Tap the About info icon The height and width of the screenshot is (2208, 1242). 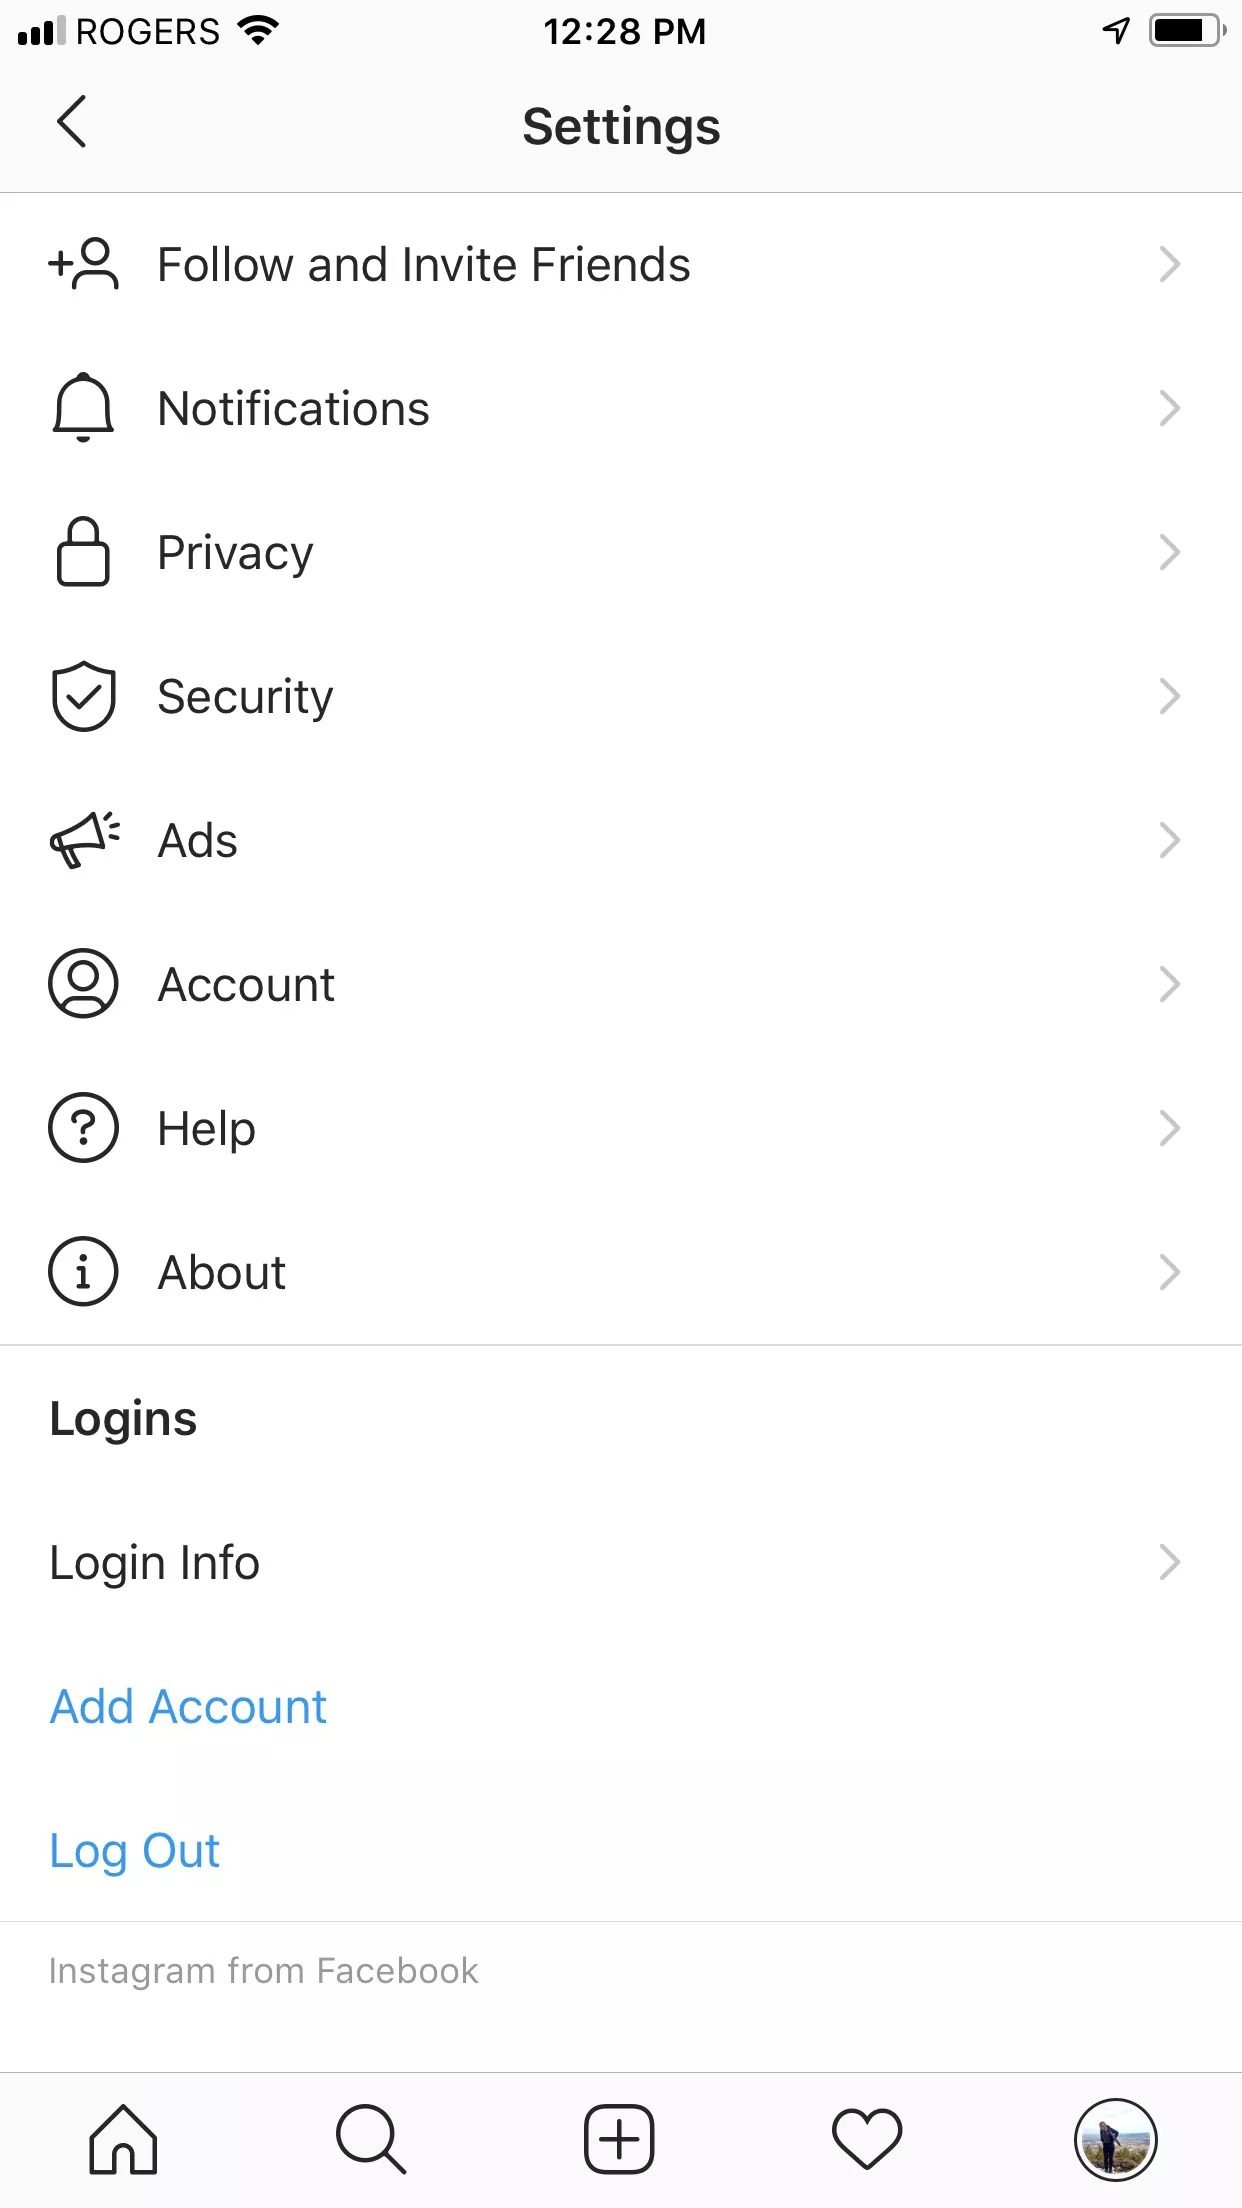pos(83,1272)
